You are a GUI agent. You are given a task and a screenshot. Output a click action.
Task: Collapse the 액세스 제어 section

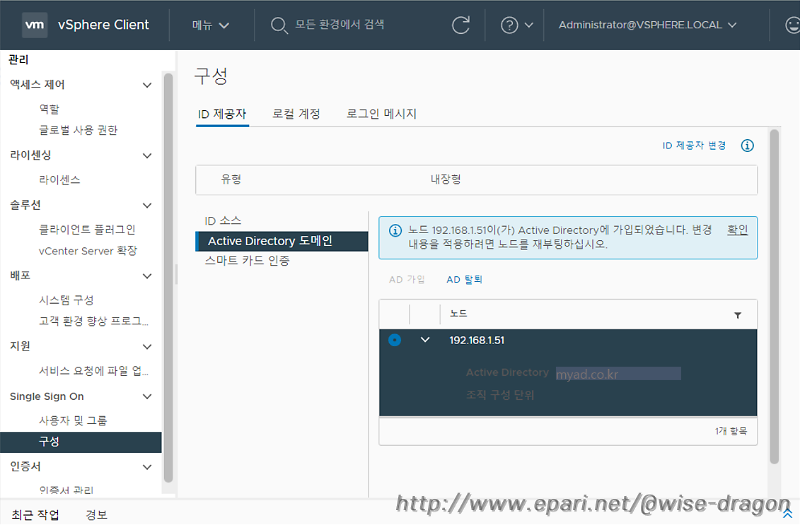point(147,85)
